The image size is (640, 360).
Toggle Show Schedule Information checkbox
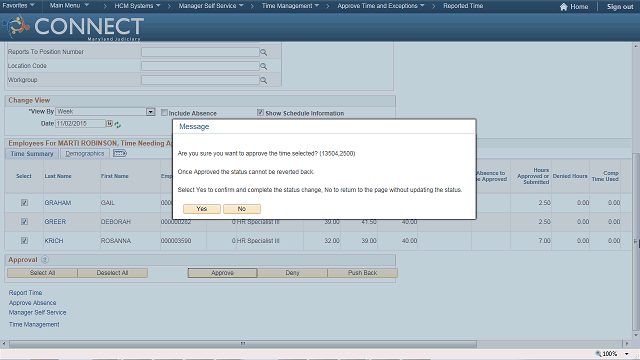pos(260,113)
